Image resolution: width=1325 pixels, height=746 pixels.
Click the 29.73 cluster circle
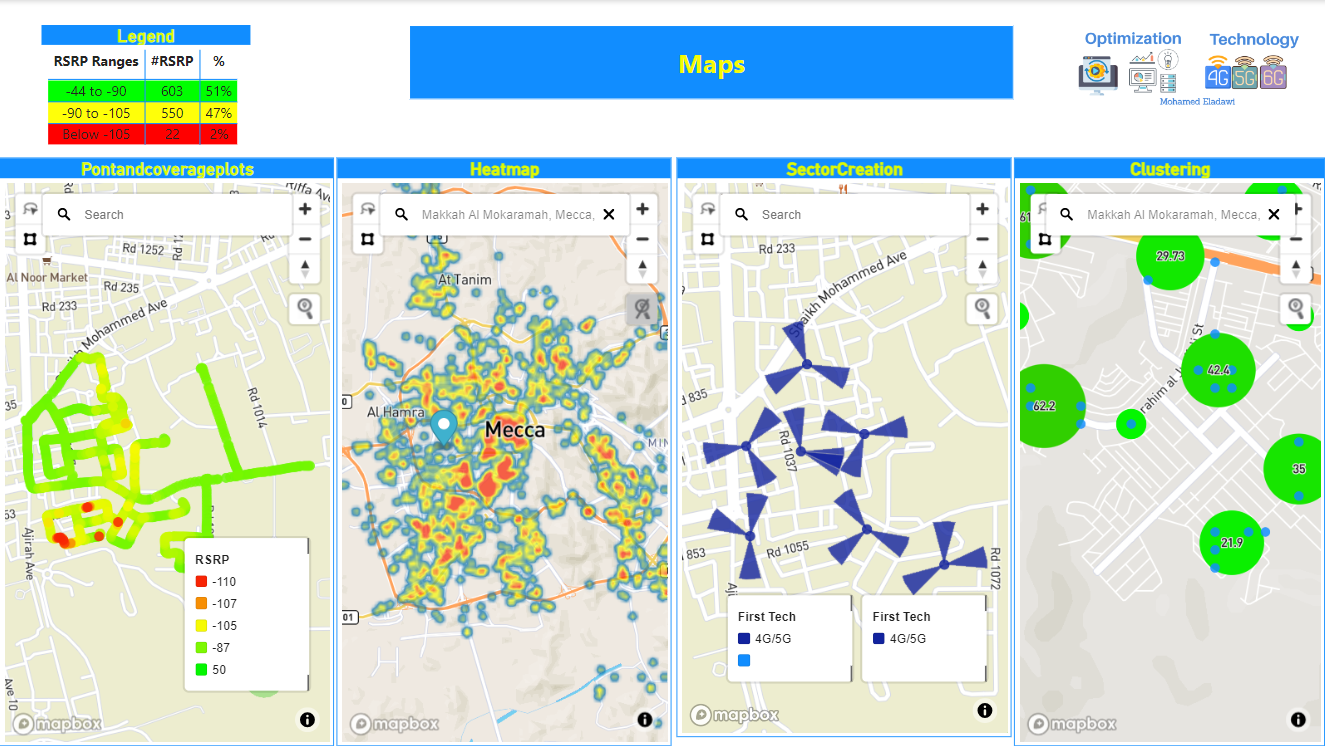click(x=1170, y=256)
